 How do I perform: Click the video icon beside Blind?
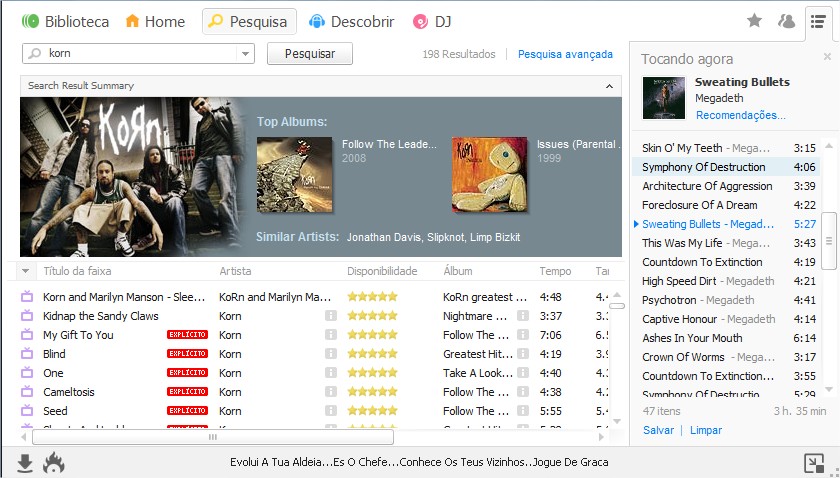pos(27,354)
